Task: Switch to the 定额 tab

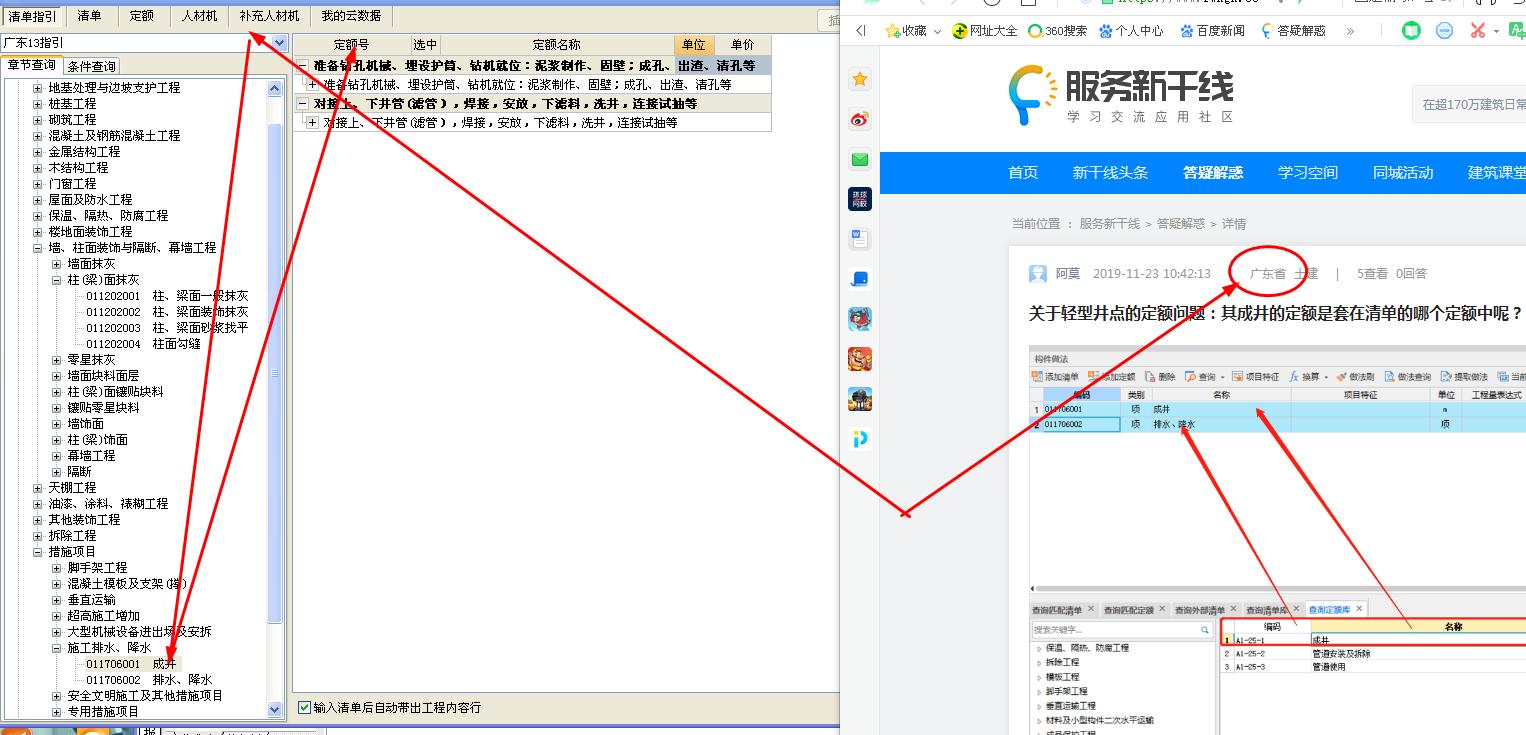Action: tap(142, 16)
